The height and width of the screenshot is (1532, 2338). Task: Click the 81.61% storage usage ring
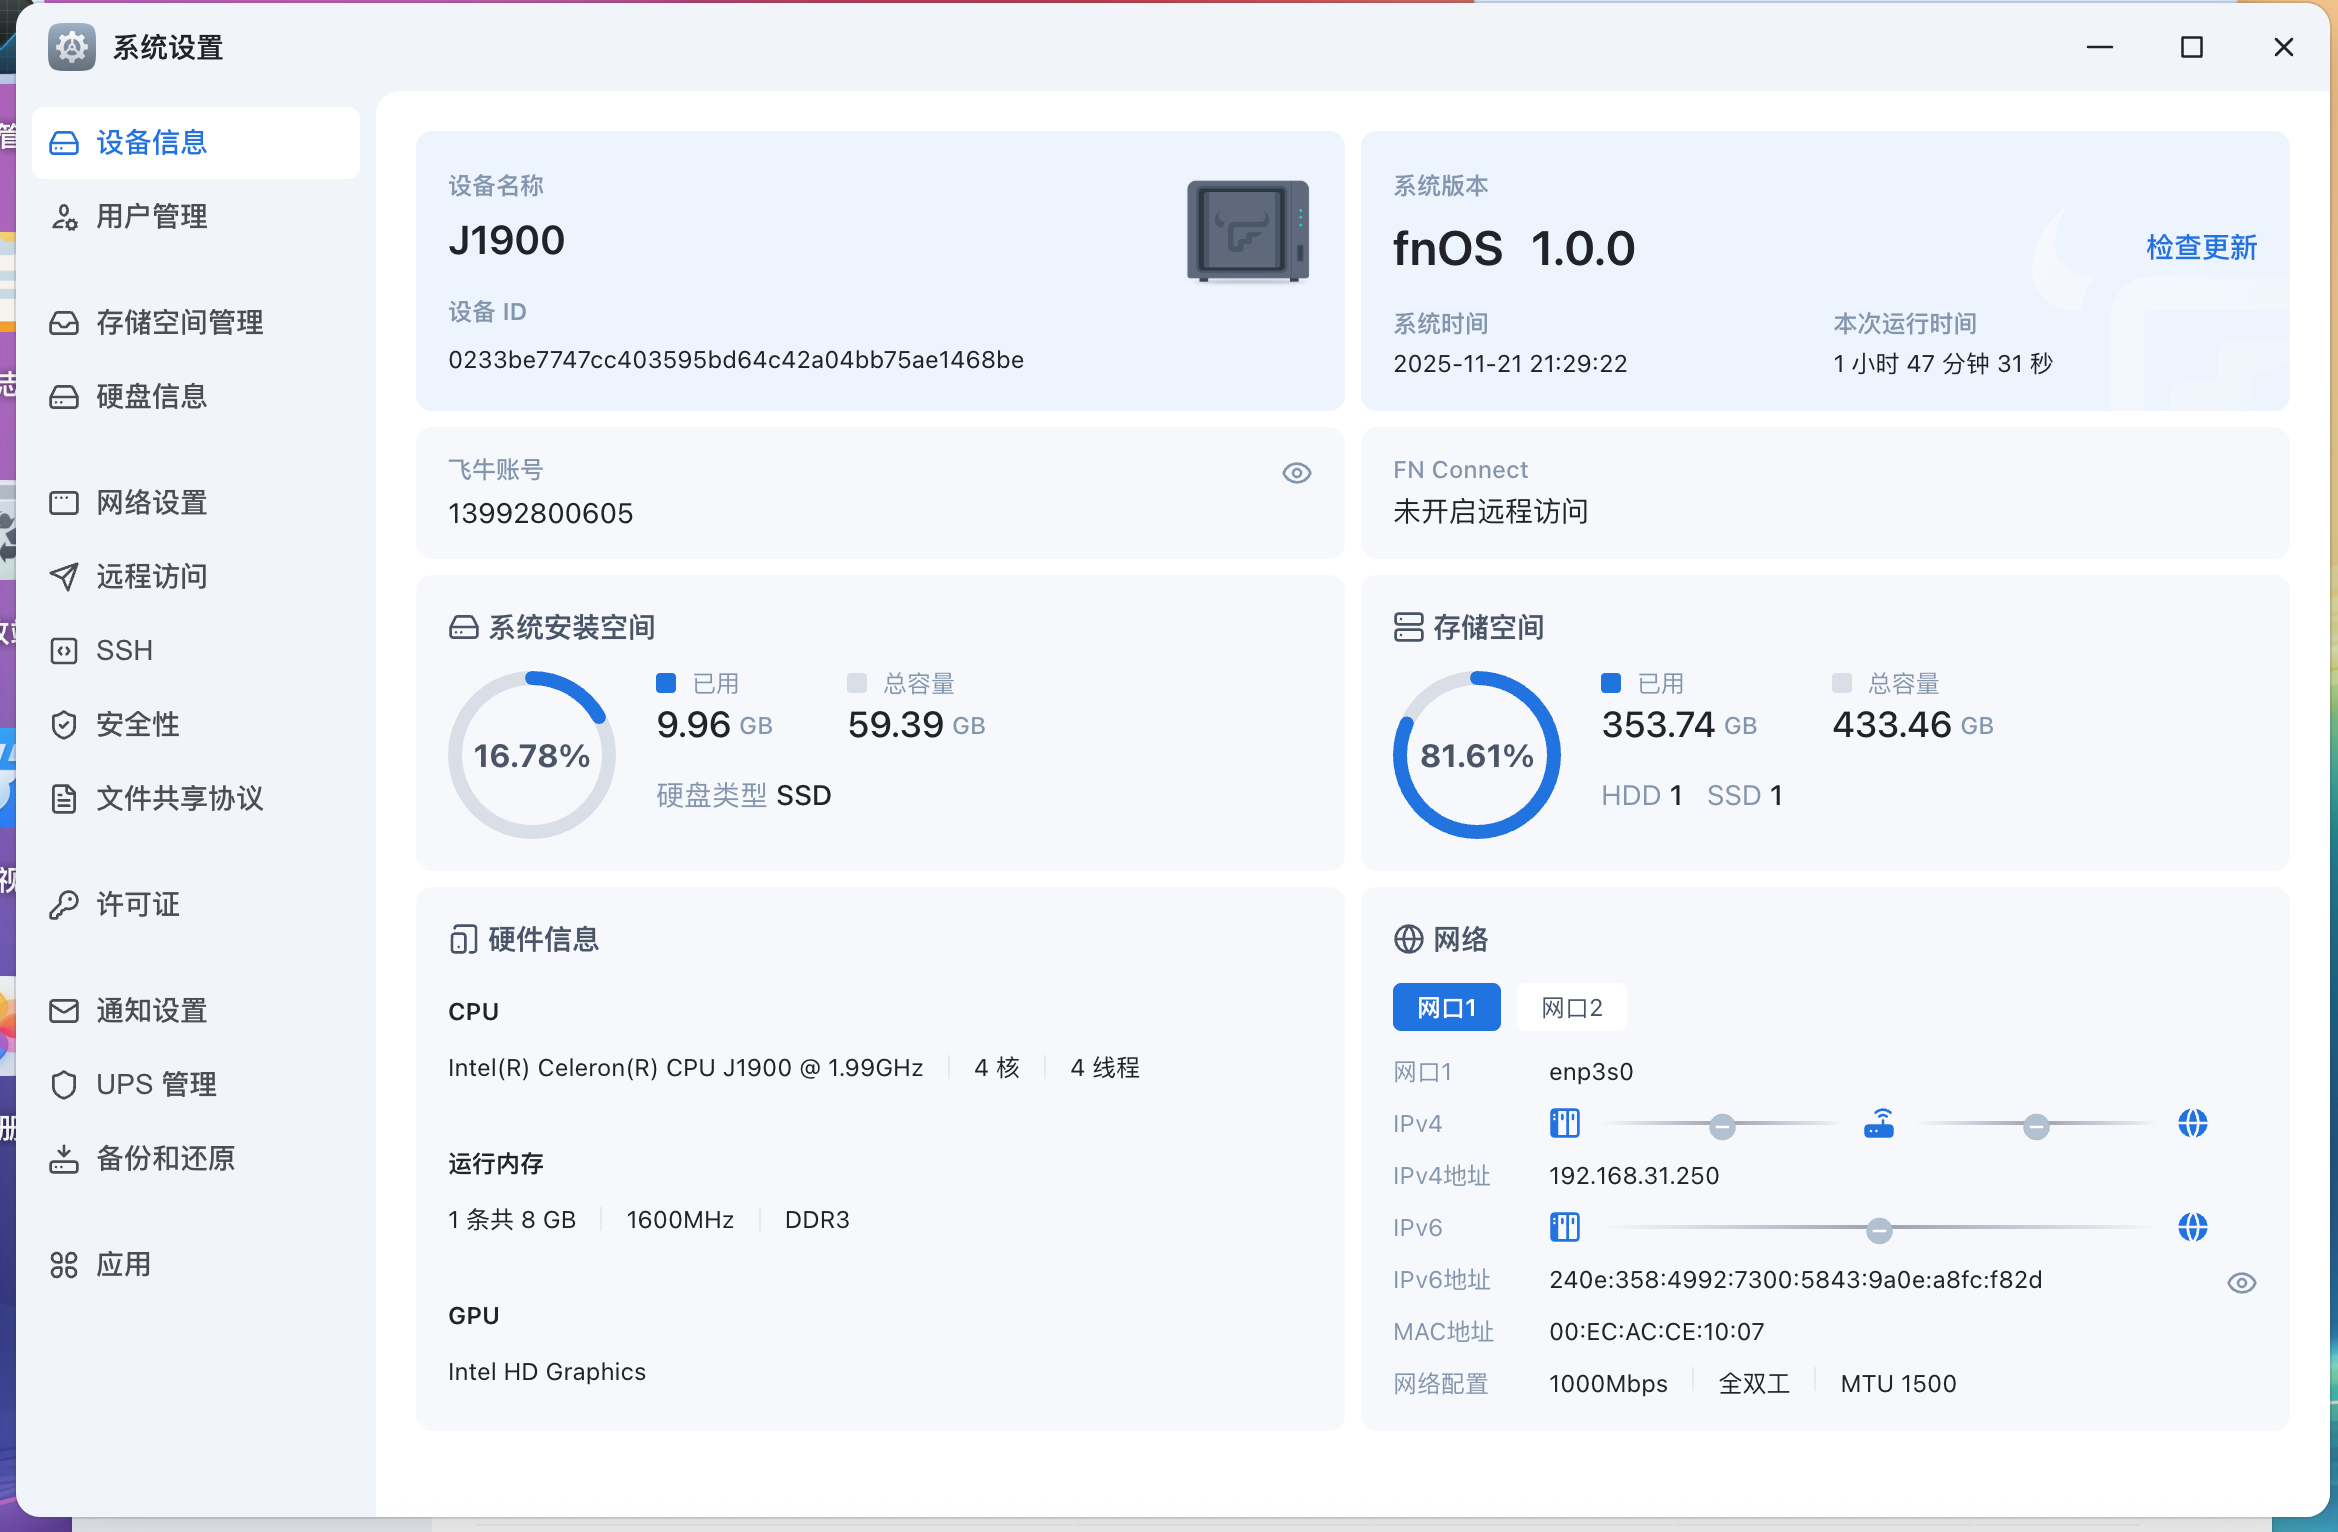click(x=1476, y=755)
